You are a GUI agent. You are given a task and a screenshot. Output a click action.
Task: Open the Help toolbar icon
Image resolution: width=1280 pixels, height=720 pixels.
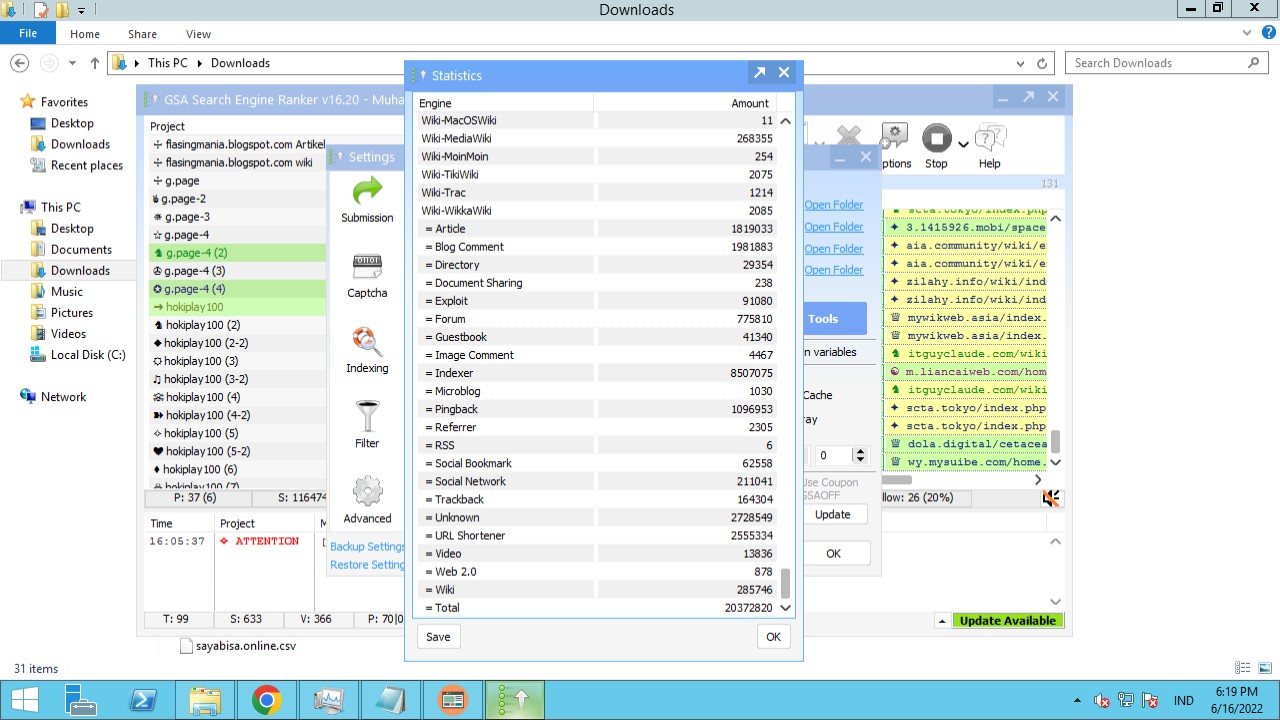[x=989, y=146]
